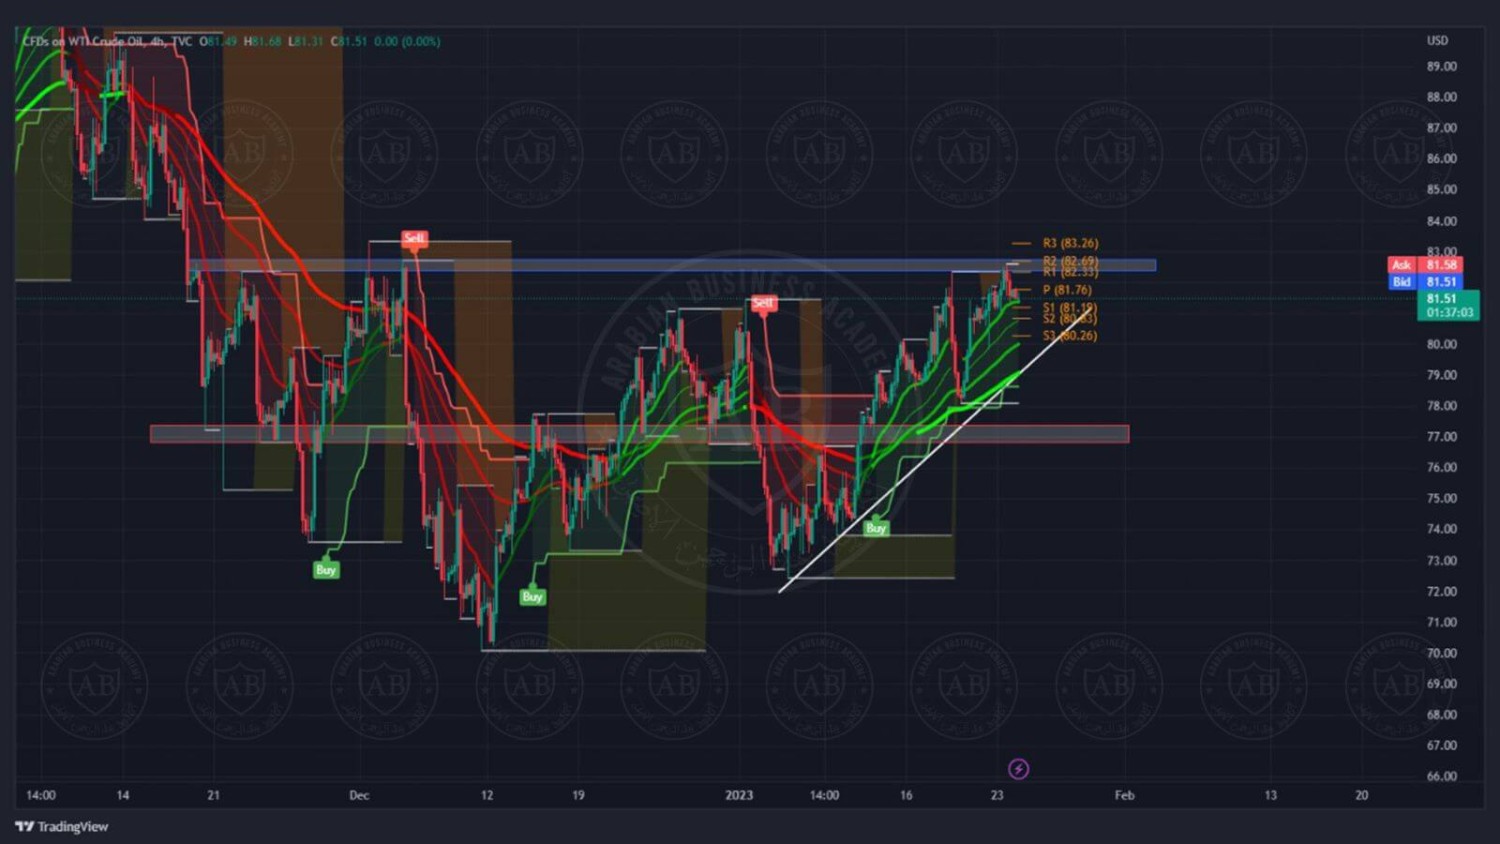
Task: Click the TVC exchange label in the legend
Action: point(181,41)
